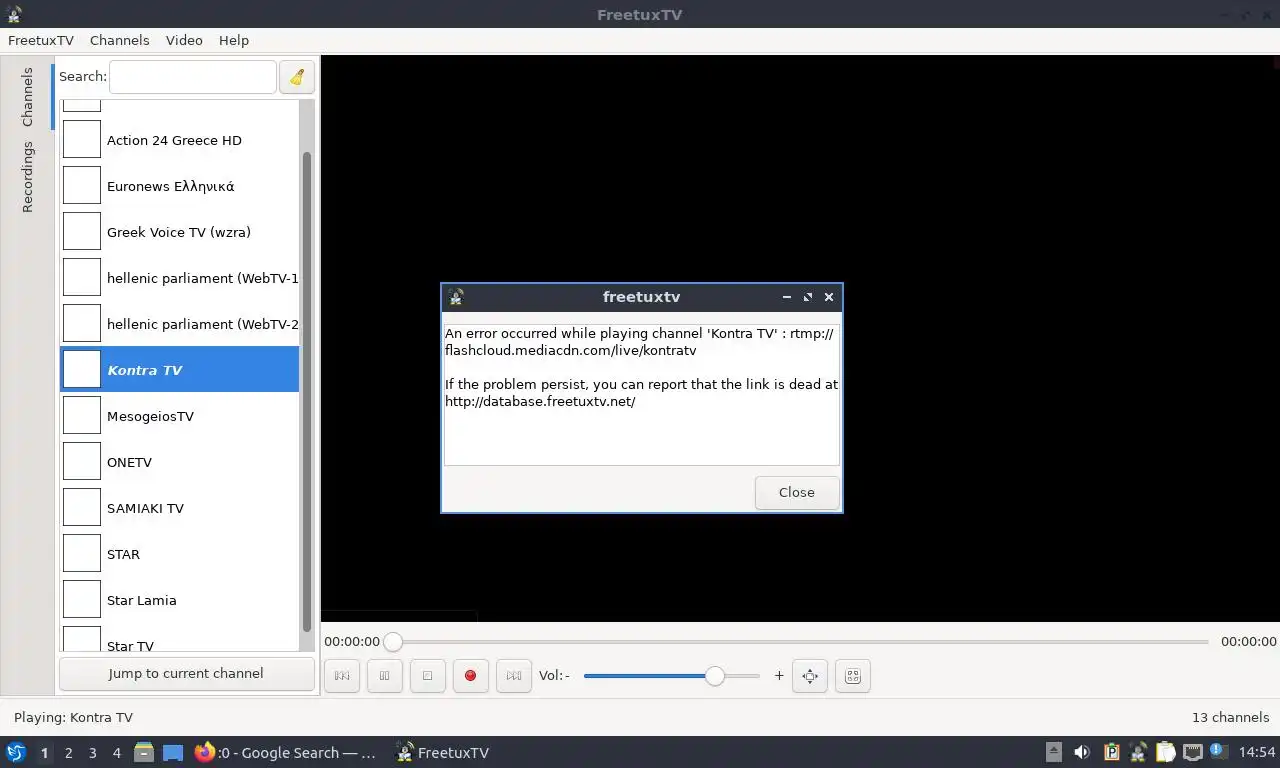Viewport: 1280px width, 768px height.
Task: Click '13 channels' status text
Action: [x=1231, y=717]
